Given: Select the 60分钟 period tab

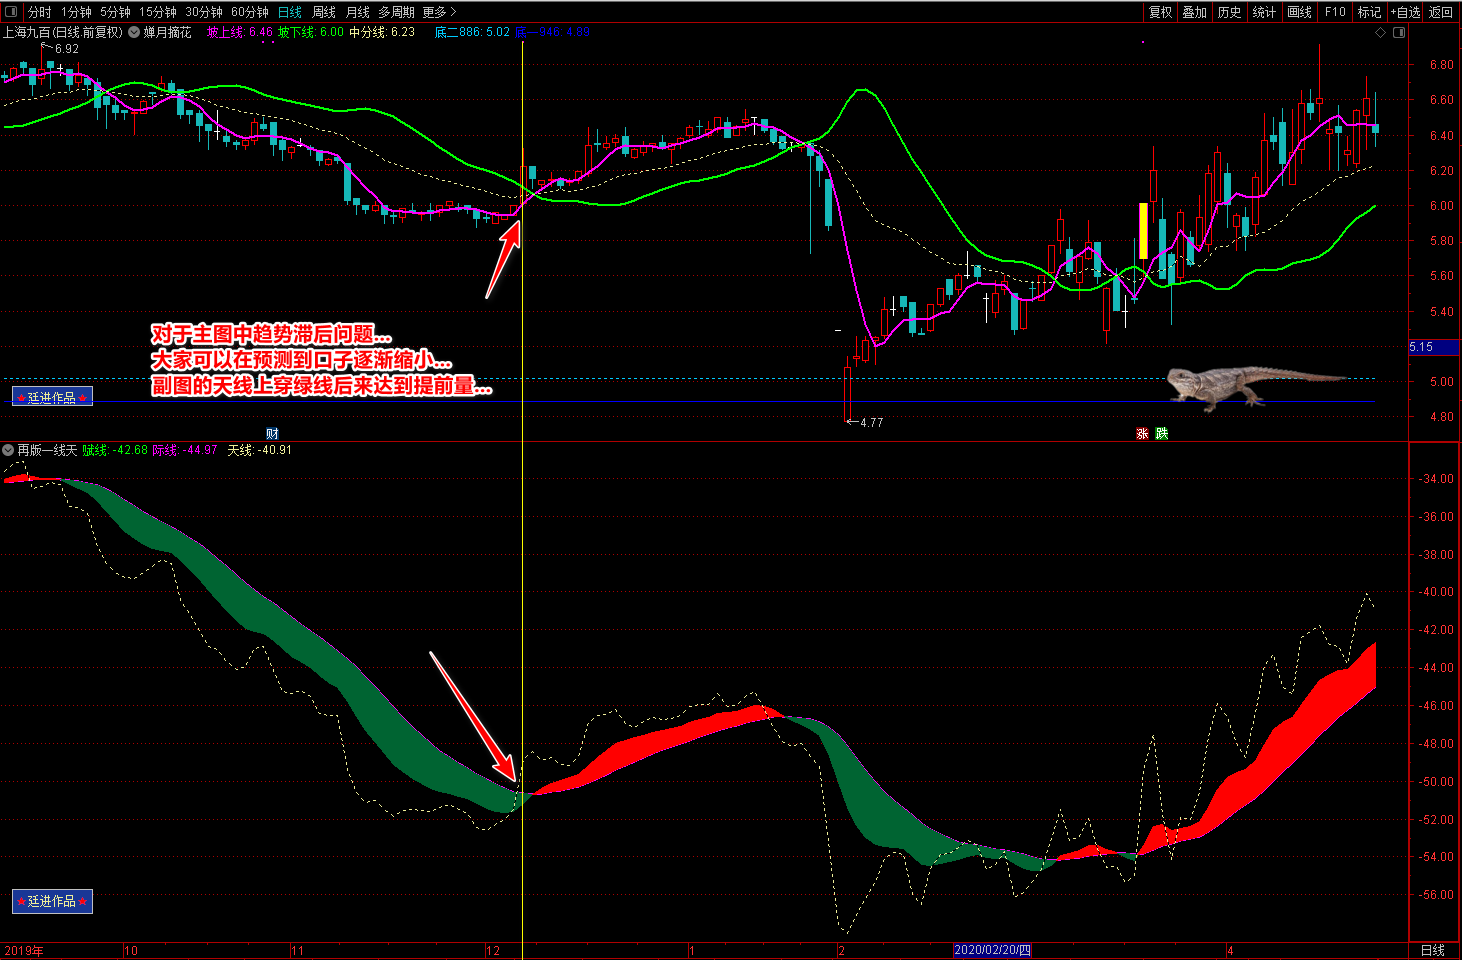Looking at the screenshot, I should (249, 12).
